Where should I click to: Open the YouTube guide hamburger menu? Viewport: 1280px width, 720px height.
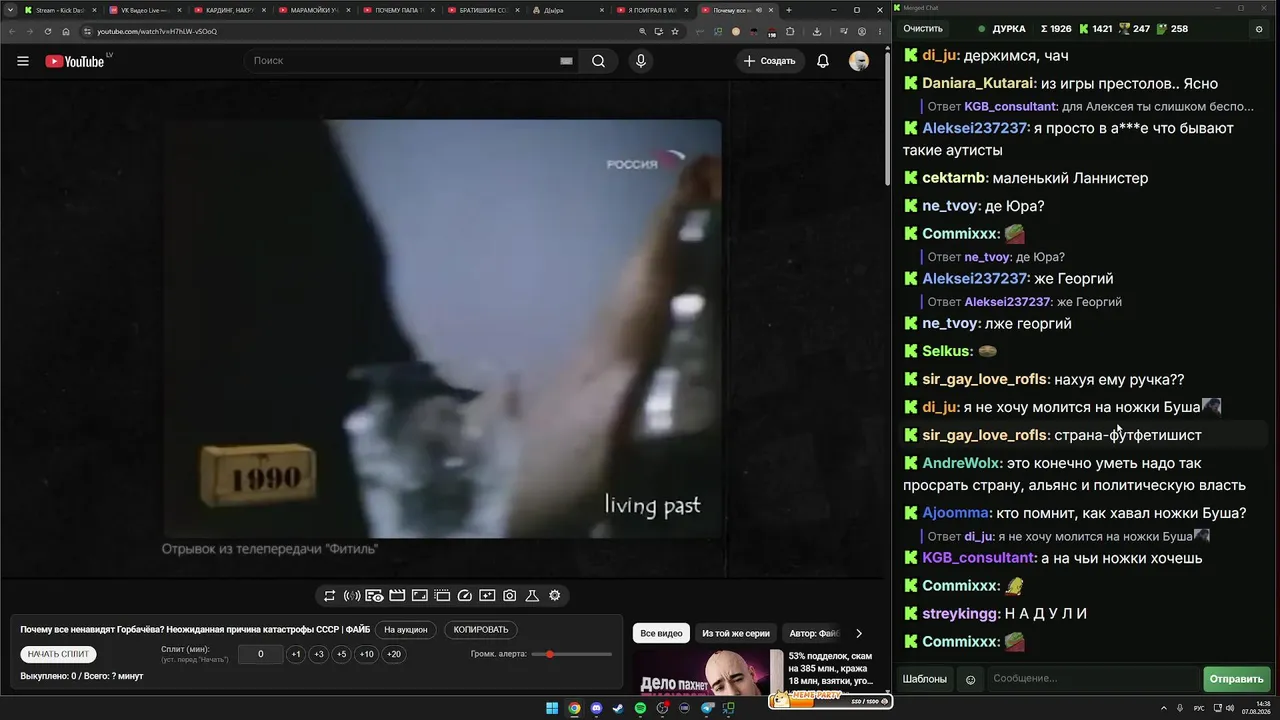(x=23, y=61)
